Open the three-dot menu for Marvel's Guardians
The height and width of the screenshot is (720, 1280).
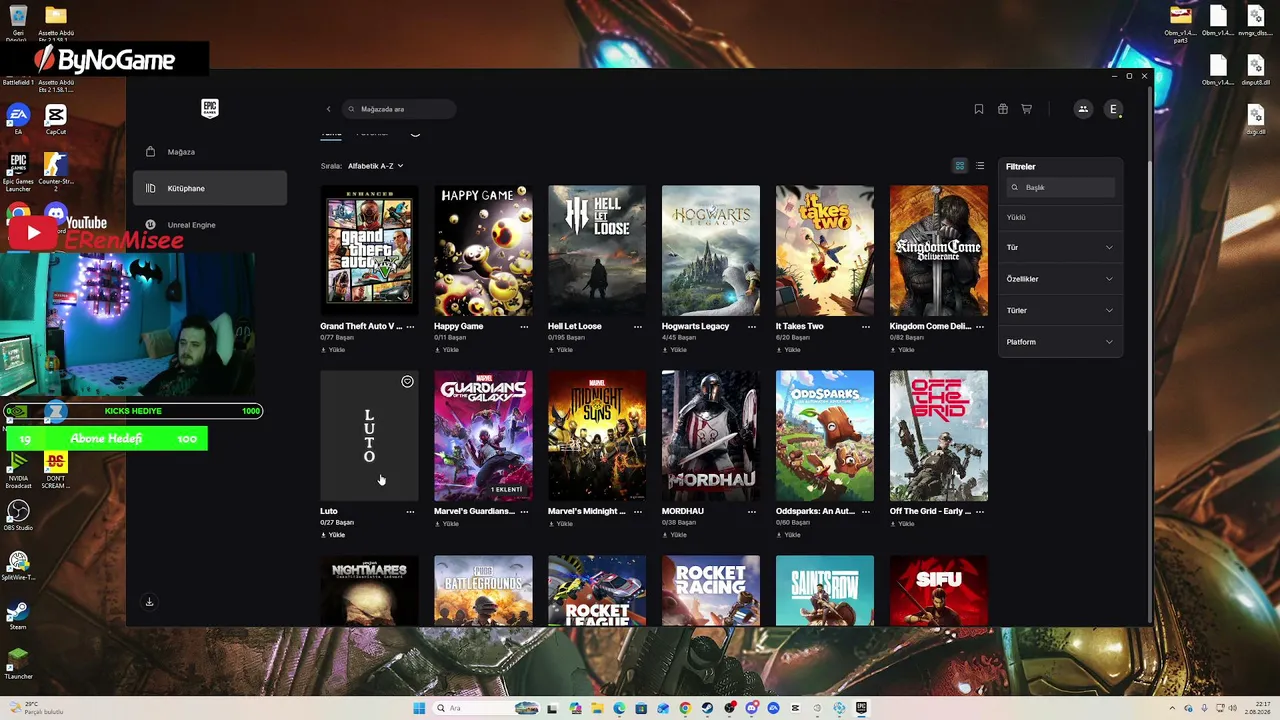click(524, 511)
